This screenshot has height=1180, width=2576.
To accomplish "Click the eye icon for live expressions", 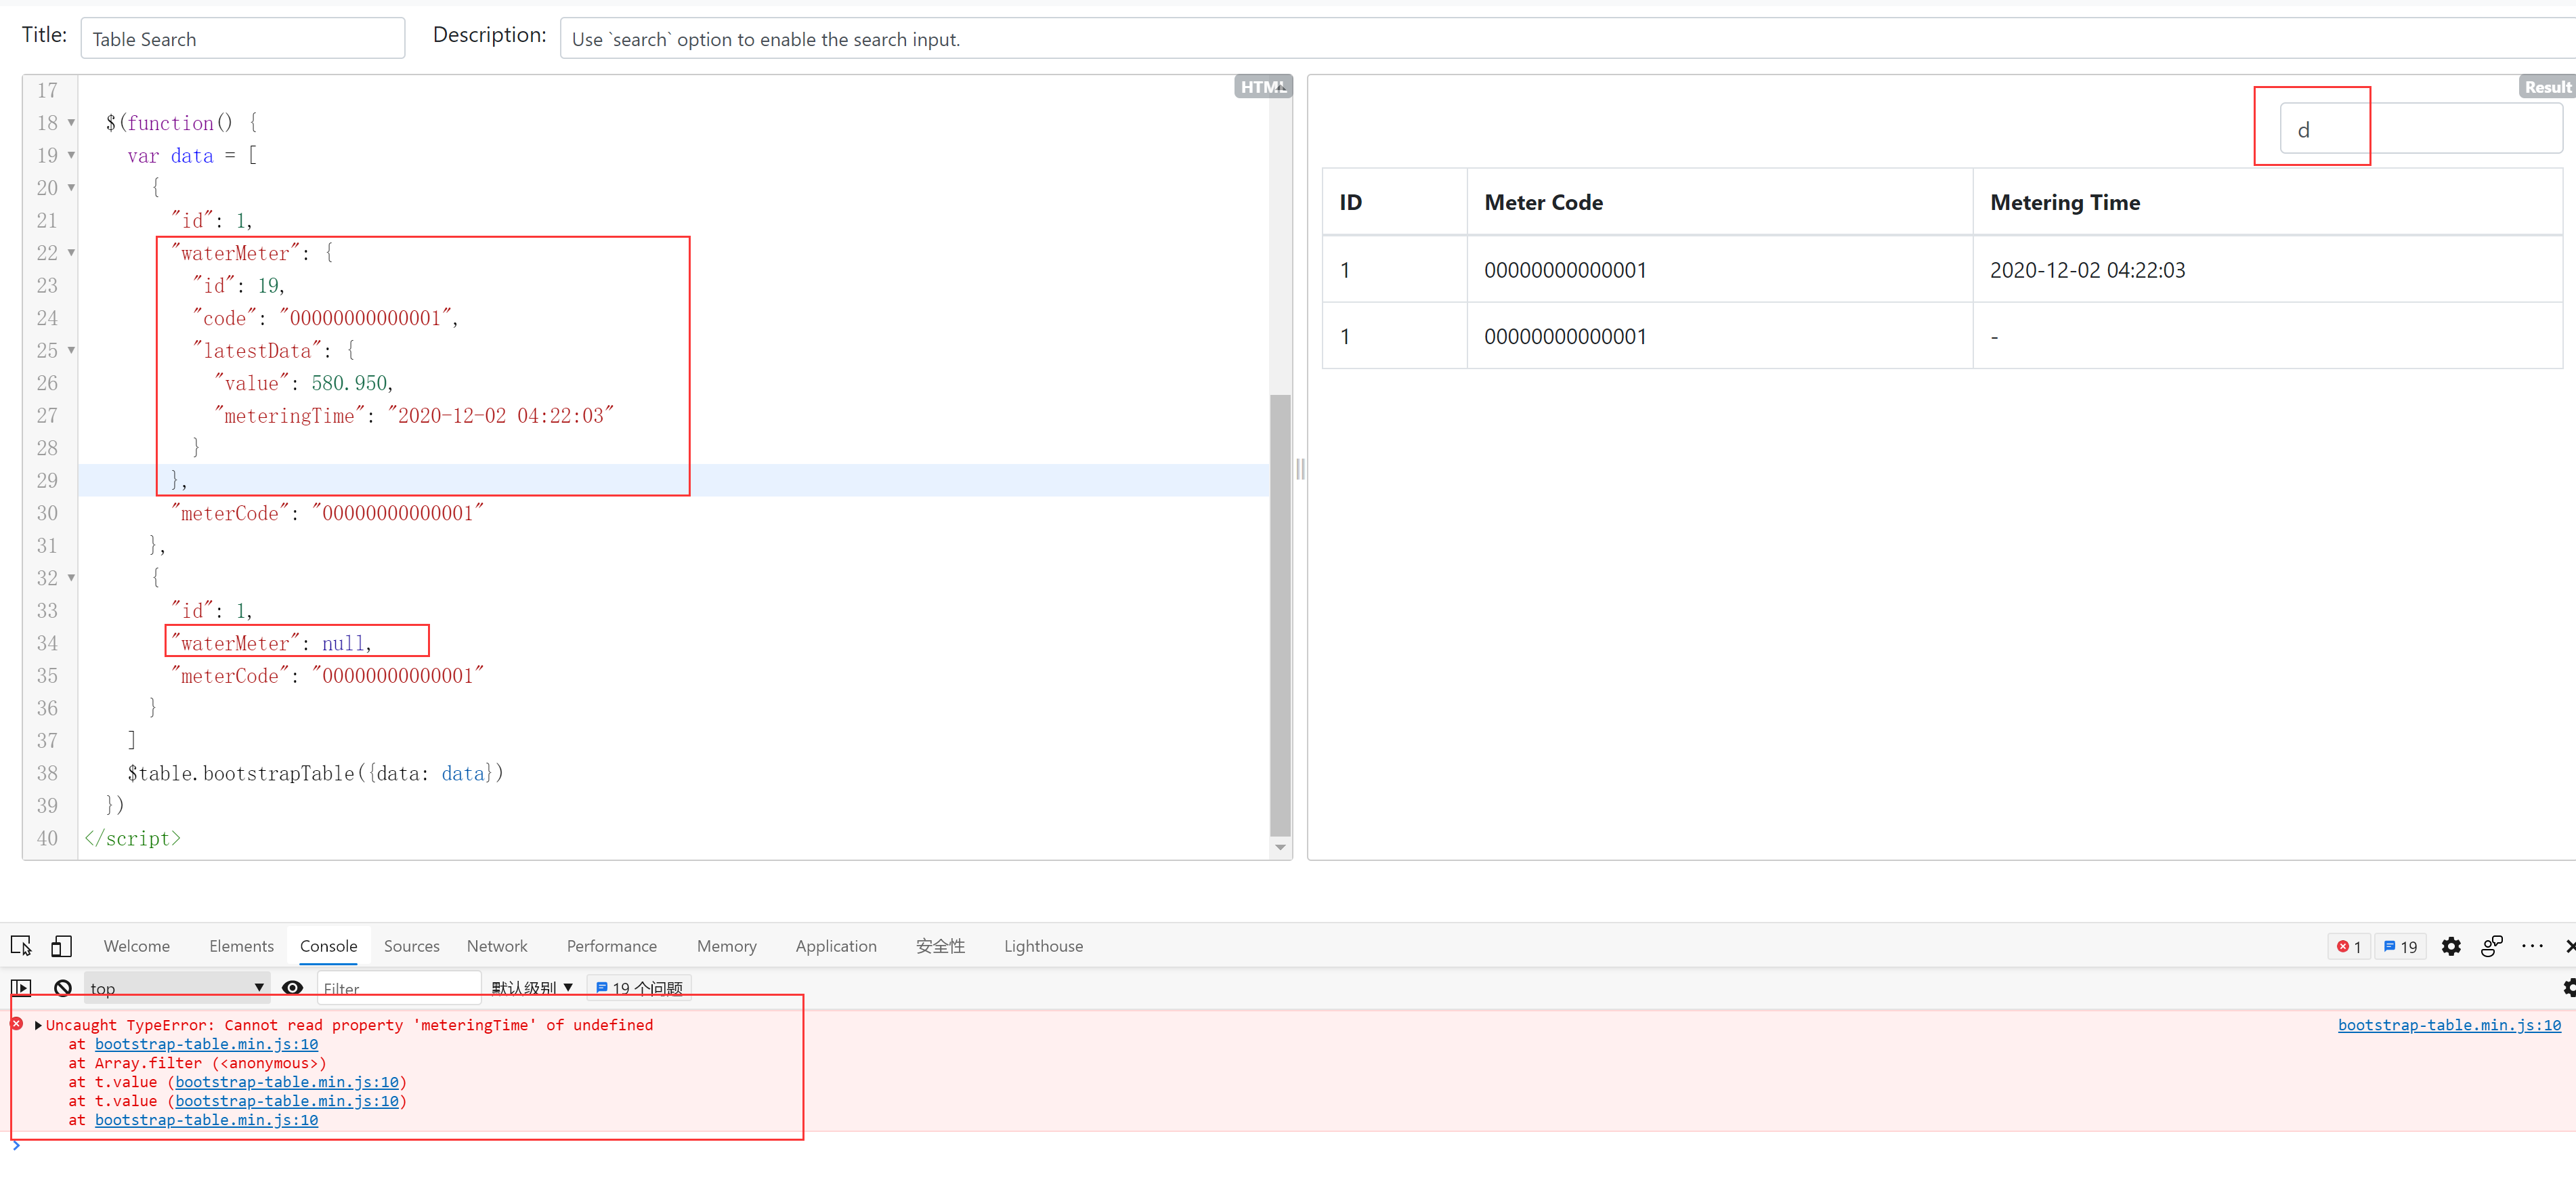I will pos(292,987).
